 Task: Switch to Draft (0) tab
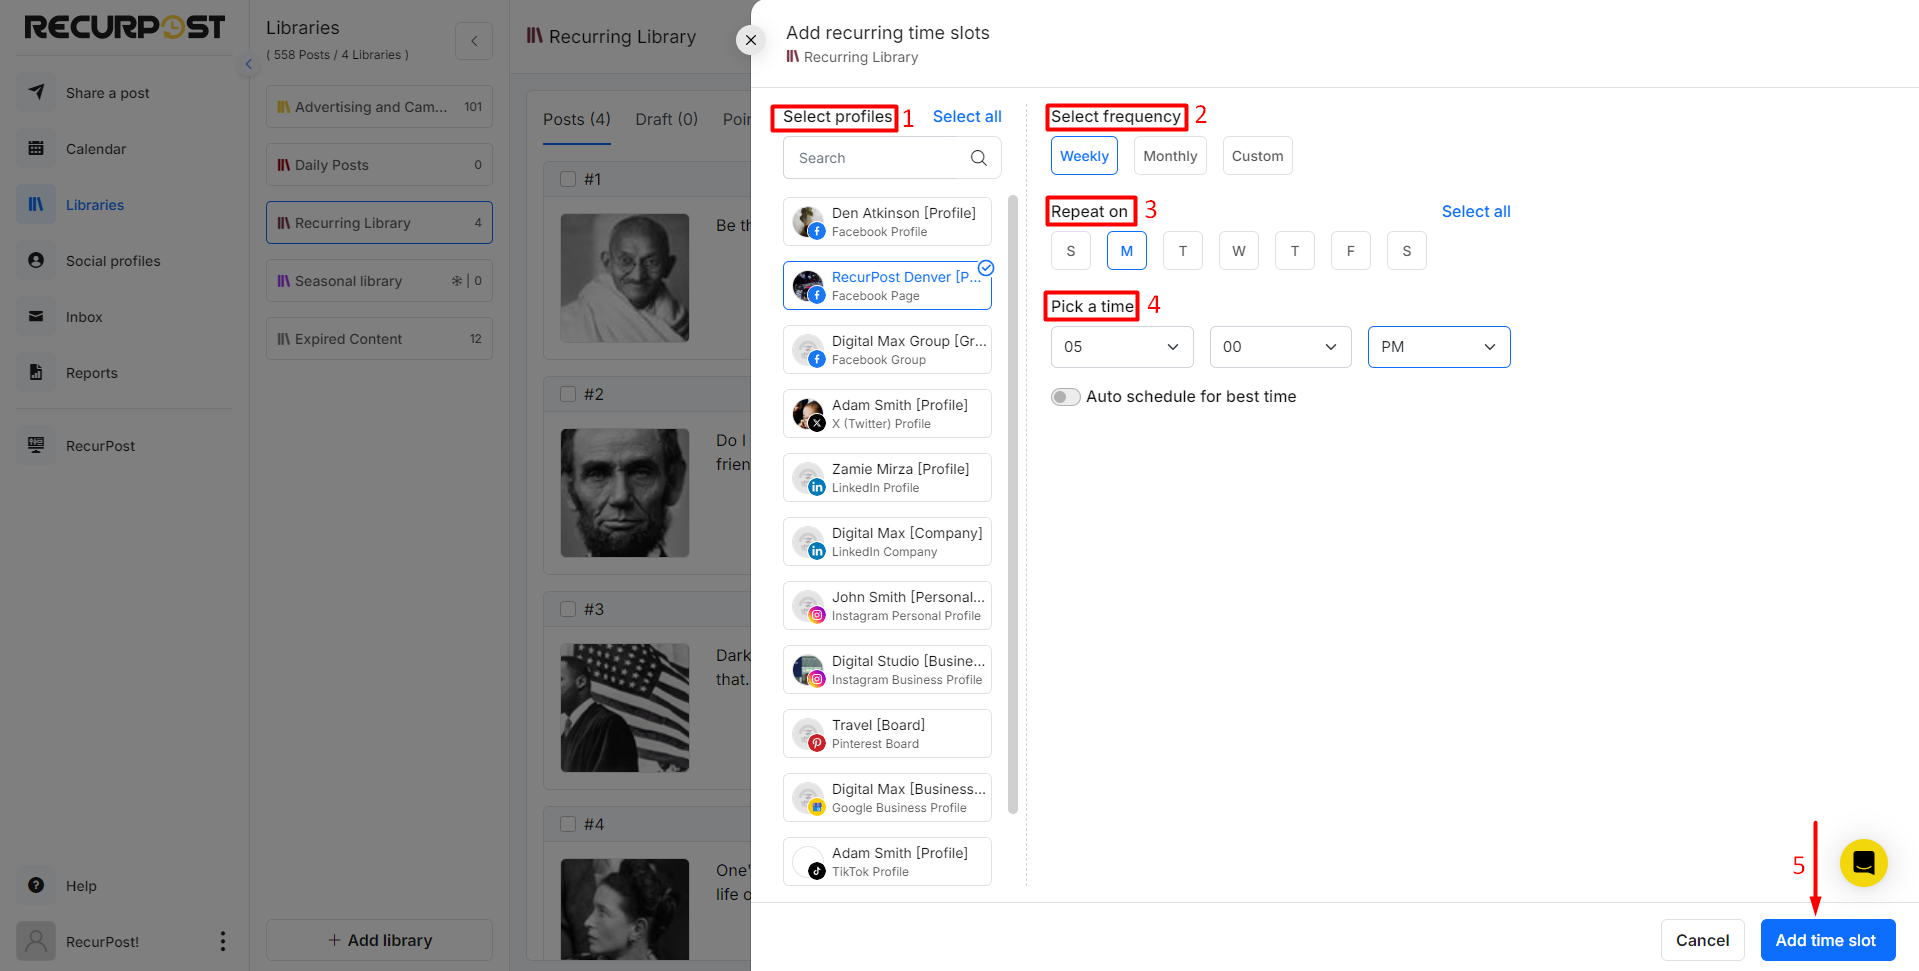[667, 119]
